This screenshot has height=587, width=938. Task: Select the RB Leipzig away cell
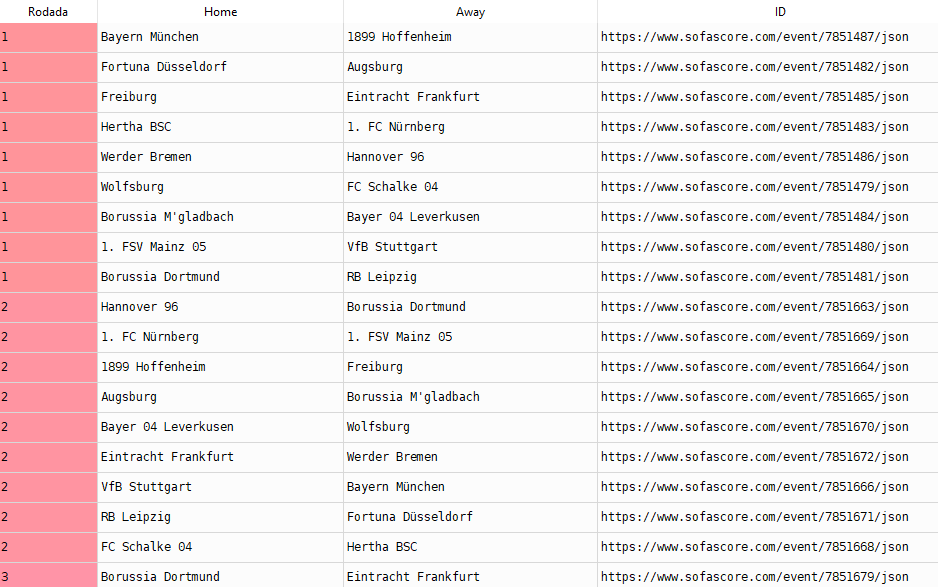(382, 277)
